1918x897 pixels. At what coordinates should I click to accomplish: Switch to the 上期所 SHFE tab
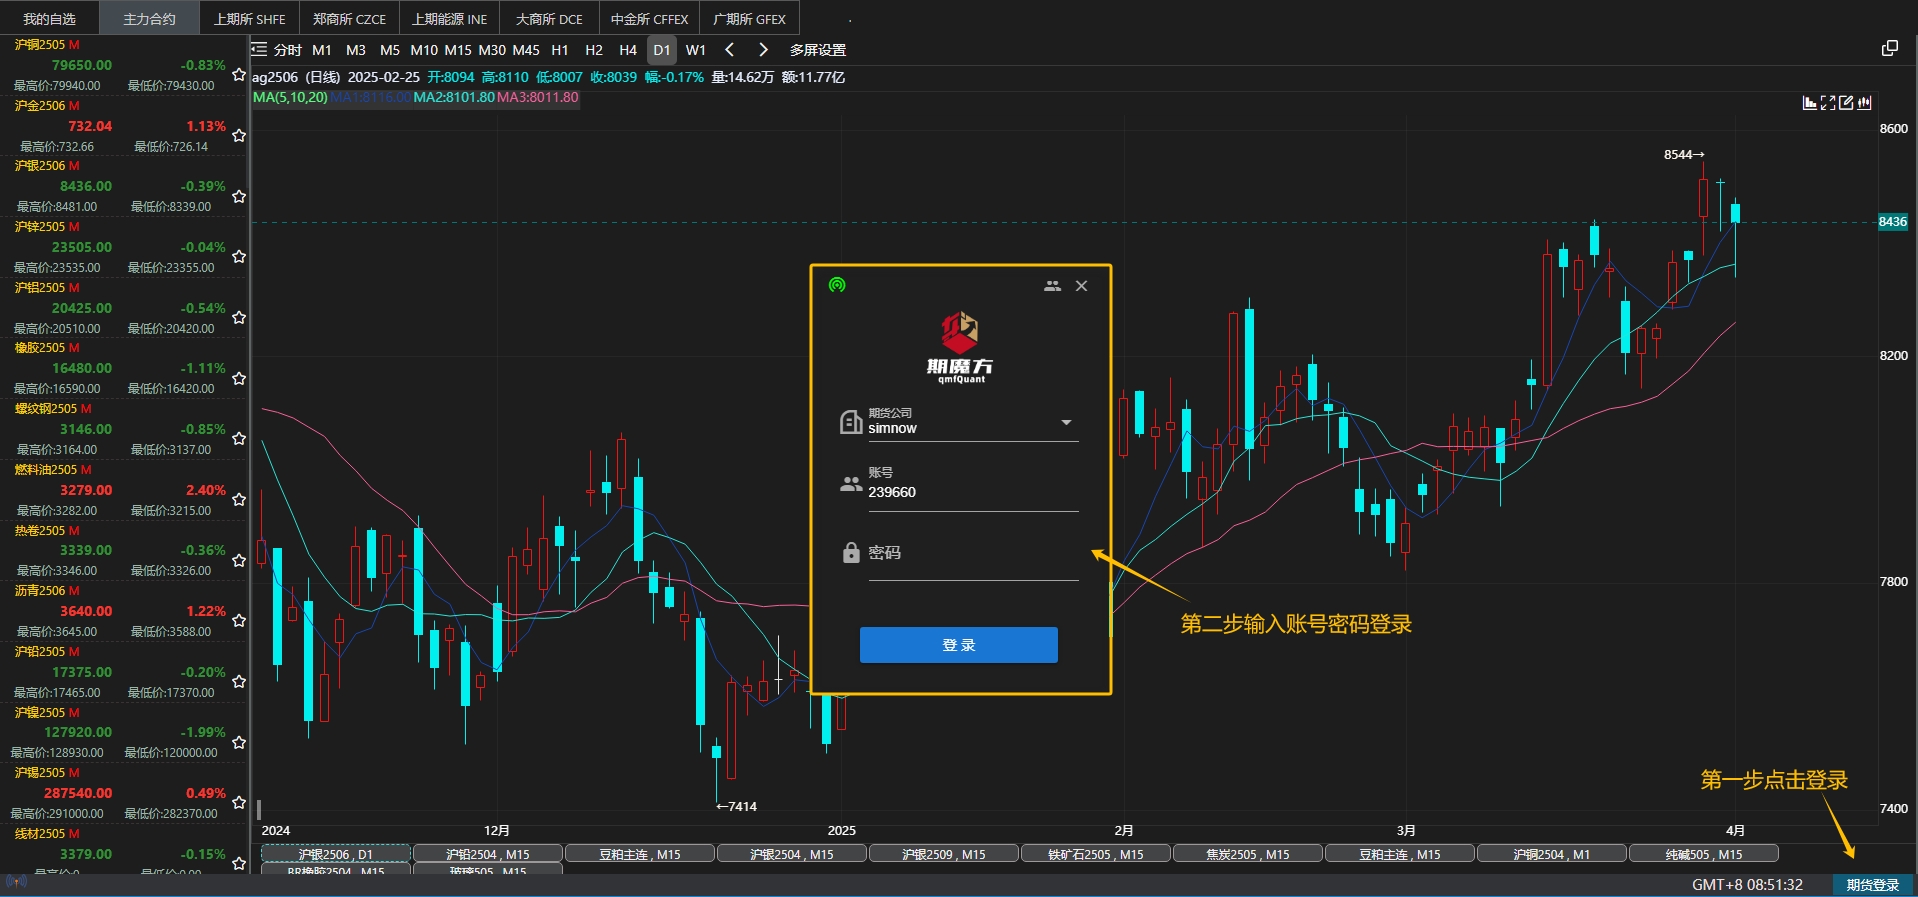(249, 19)
